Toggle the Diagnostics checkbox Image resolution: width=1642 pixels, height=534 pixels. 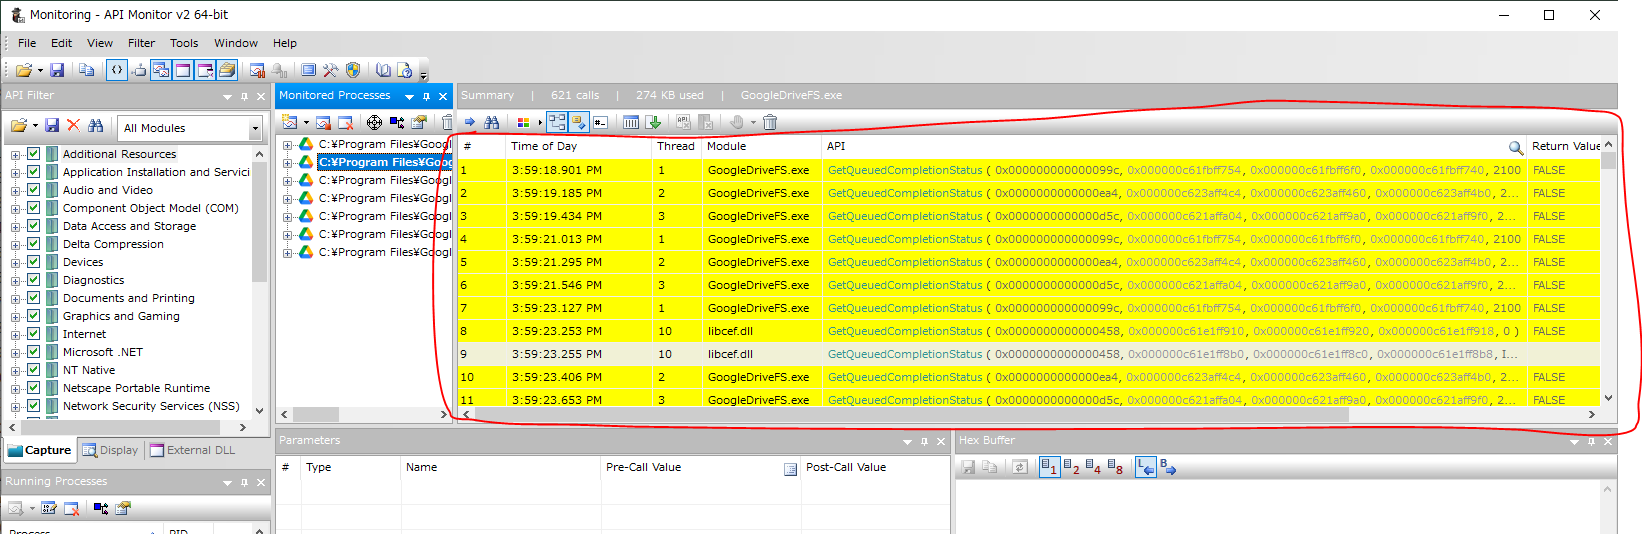click(33, 280)
